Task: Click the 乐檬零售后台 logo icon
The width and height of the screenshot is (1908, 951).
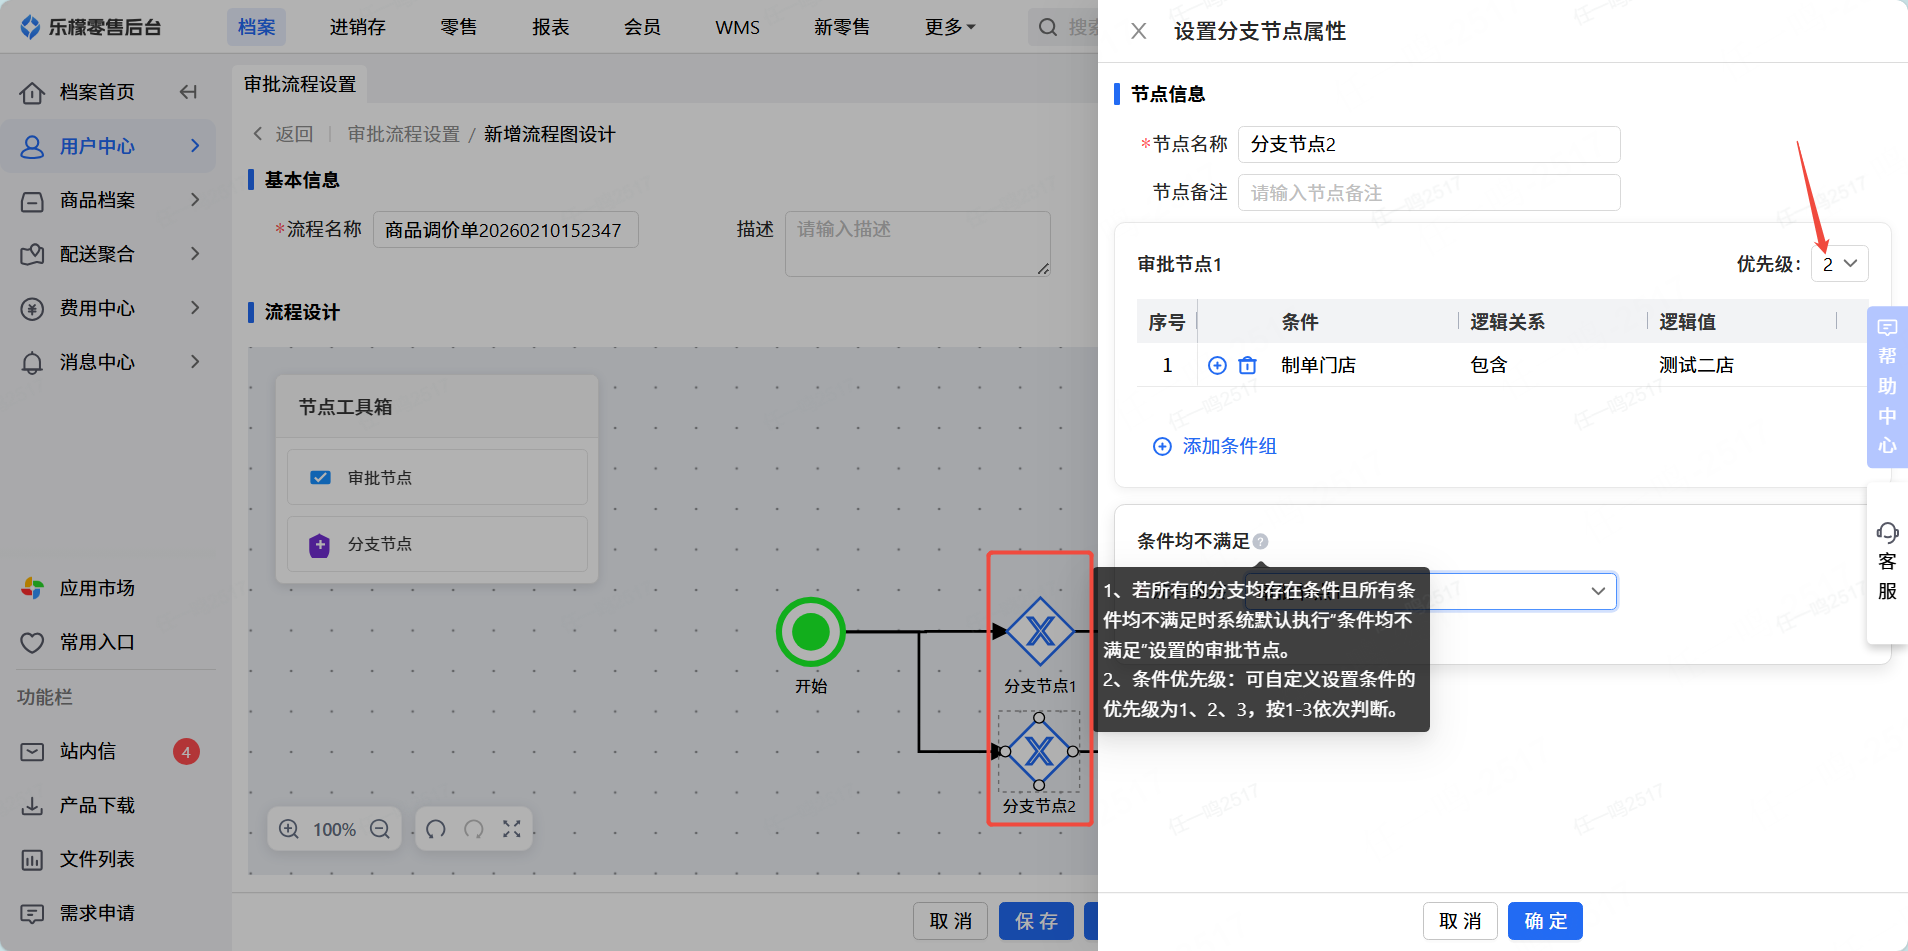Action: (31, 27)
